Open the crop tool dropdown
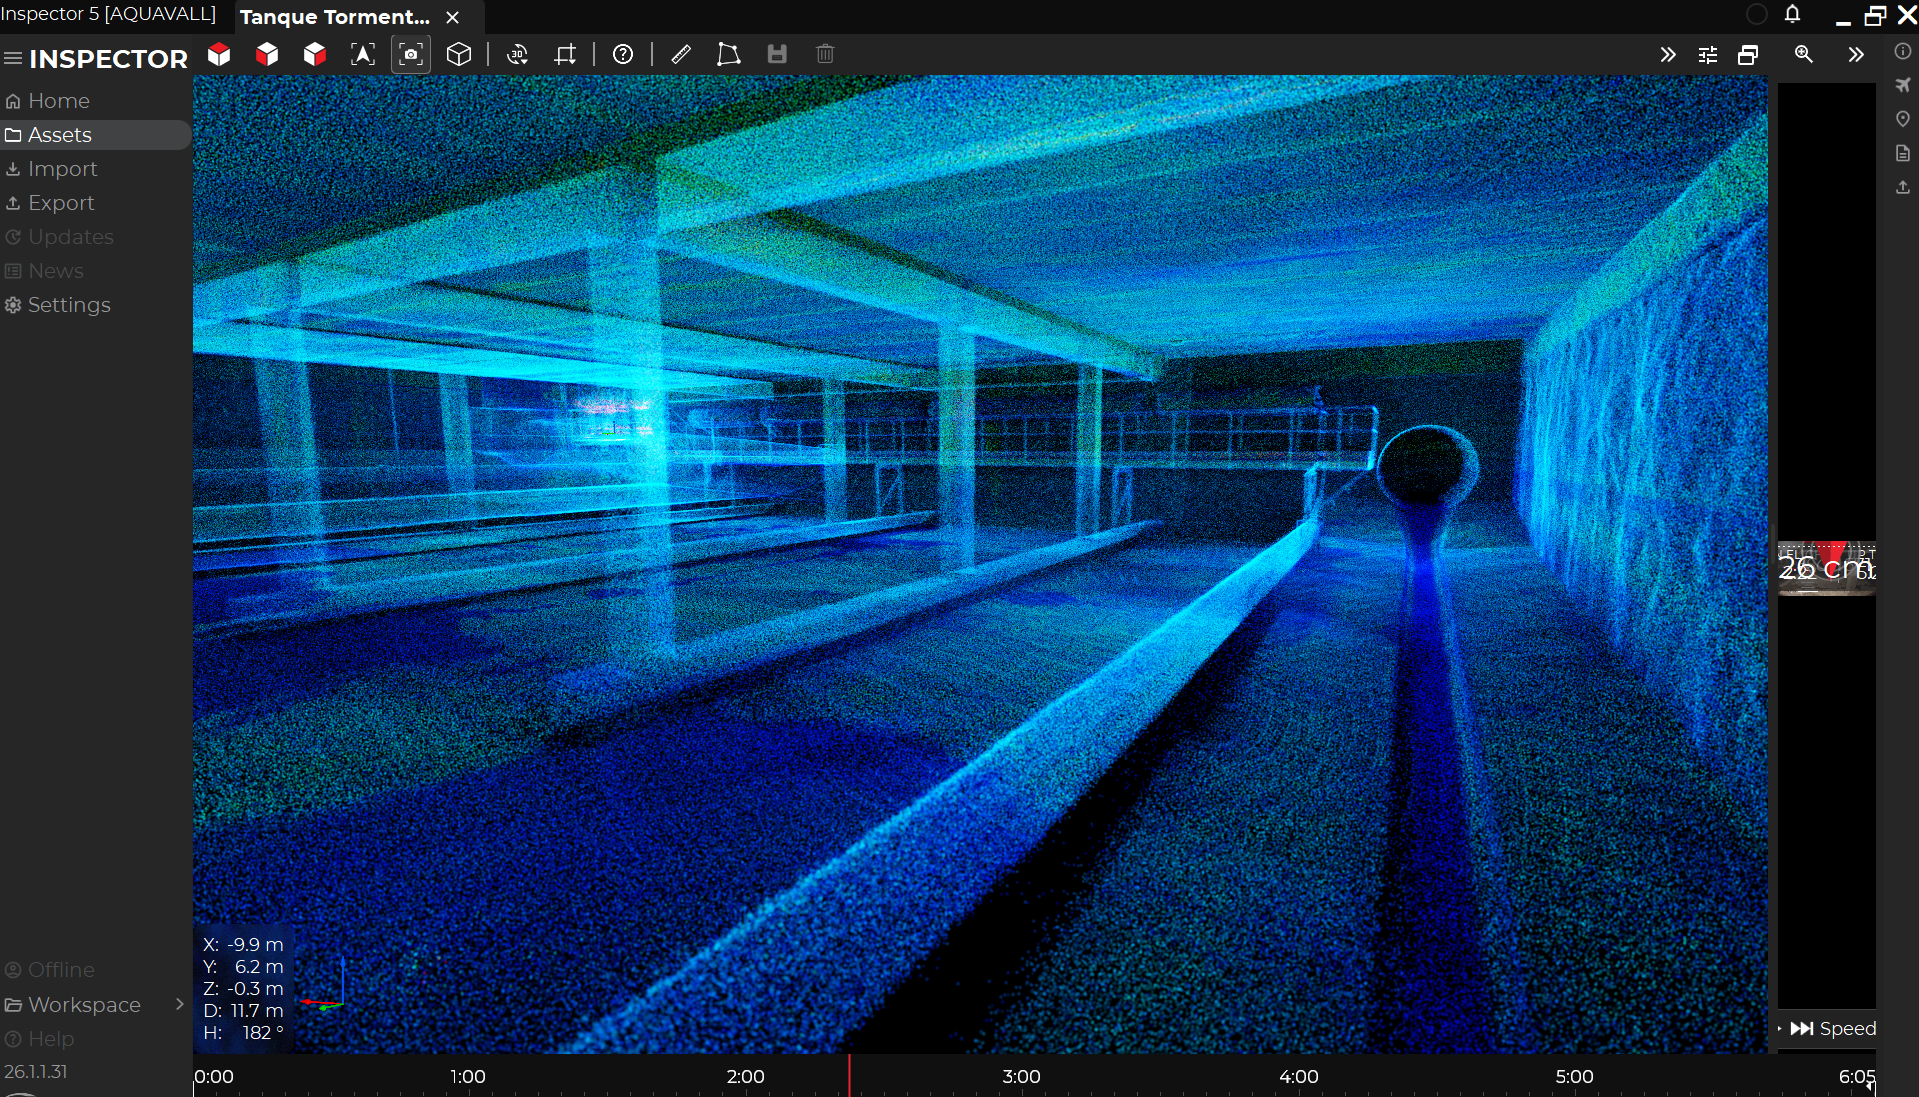This screenshot has width=1919, height=1097. click(x=565, y=54)
